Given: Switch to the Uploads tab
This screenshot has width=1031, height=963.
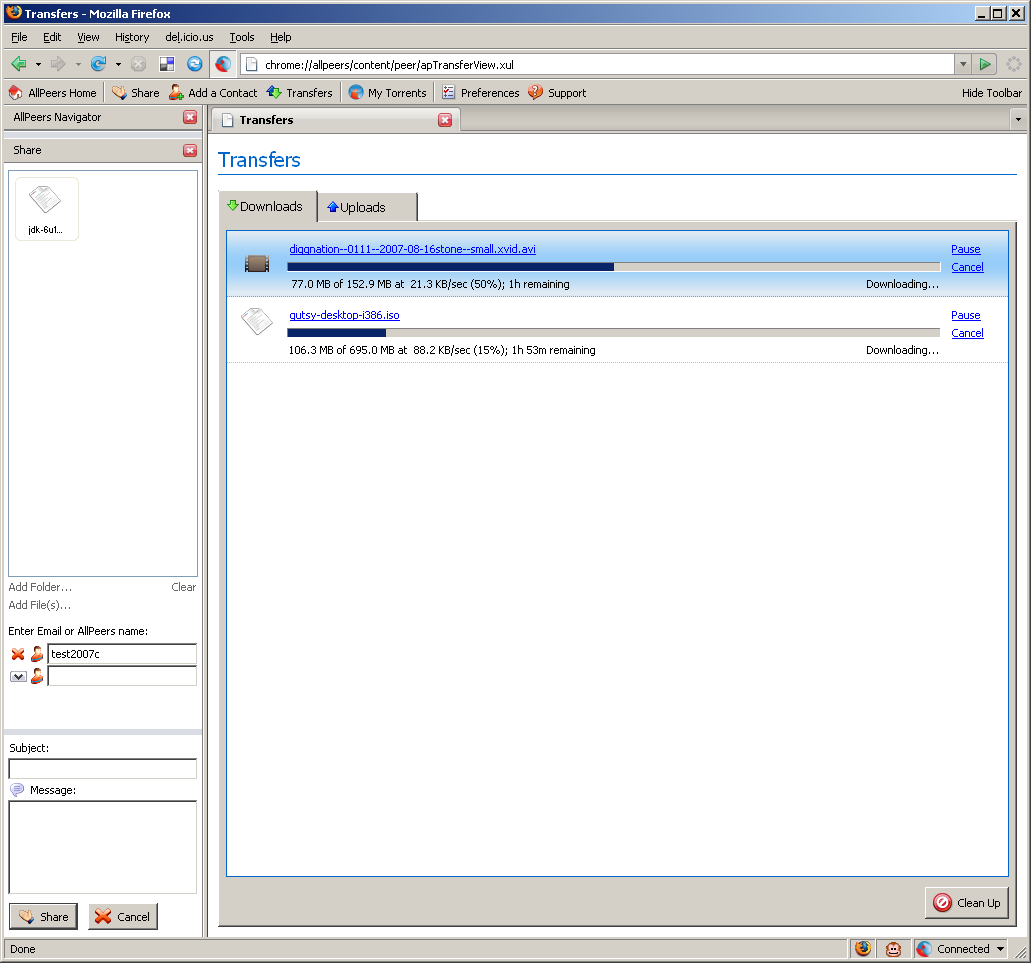Looking at the screenshot, I should pyautogui.click(x=367, y=207).
